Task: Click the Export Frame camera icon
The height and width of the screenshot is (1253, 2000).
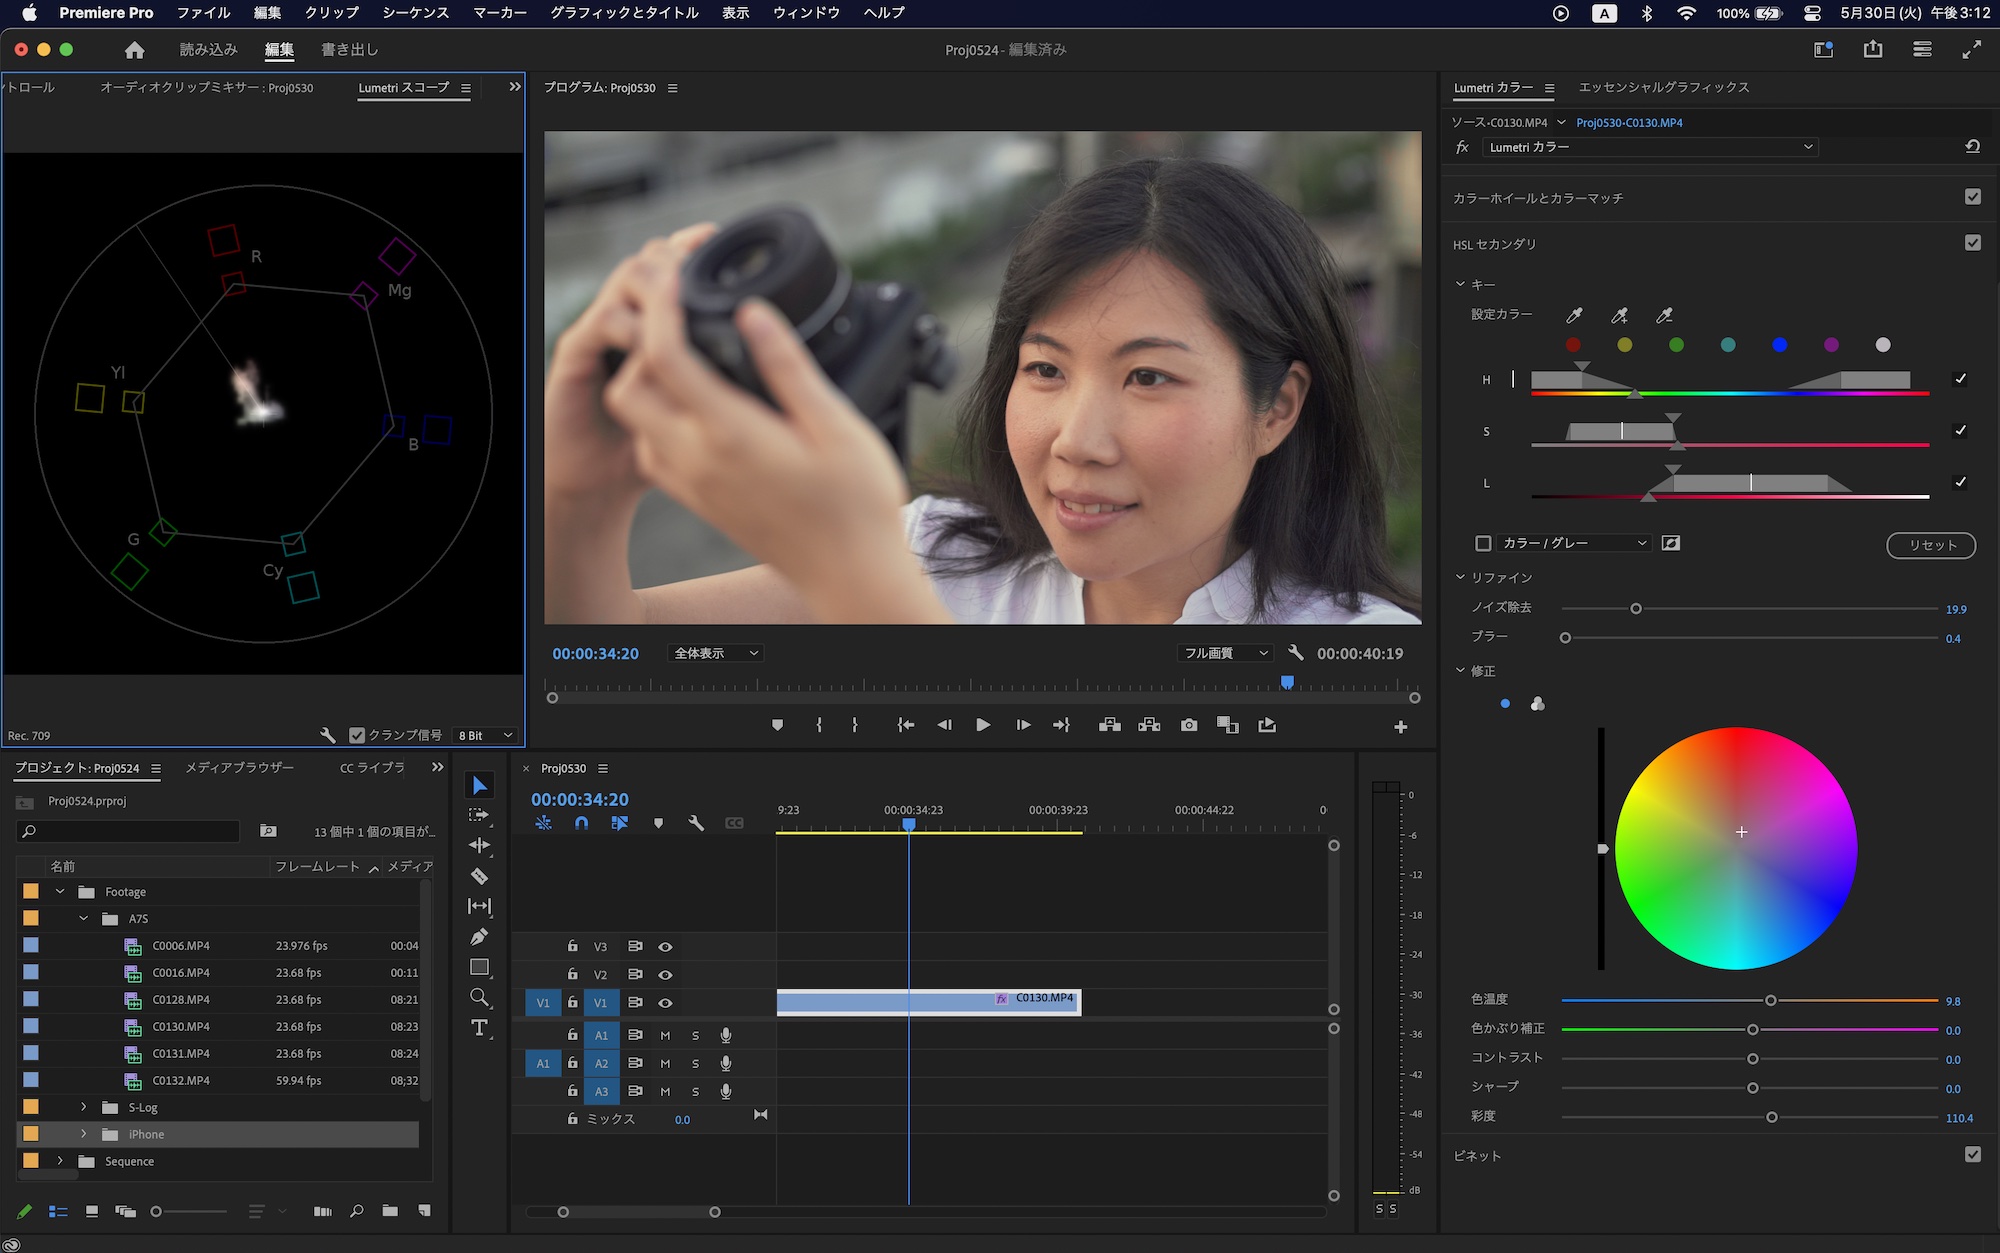Action: 1188,725
